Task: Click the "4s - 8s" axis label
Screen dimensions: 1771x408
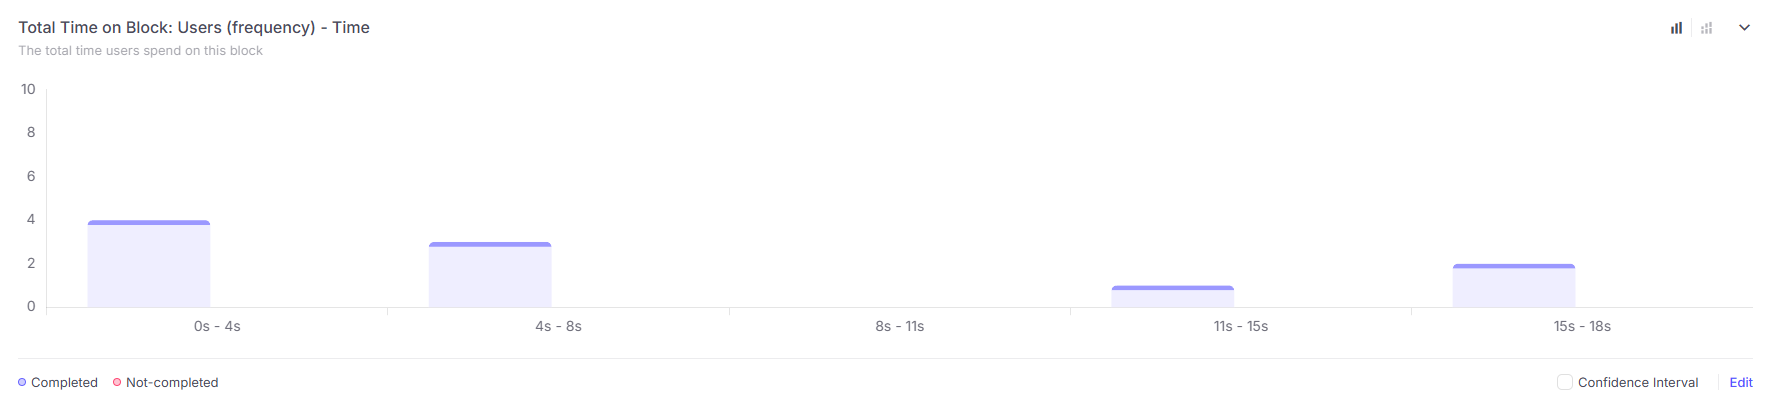Action: [558, 326]
